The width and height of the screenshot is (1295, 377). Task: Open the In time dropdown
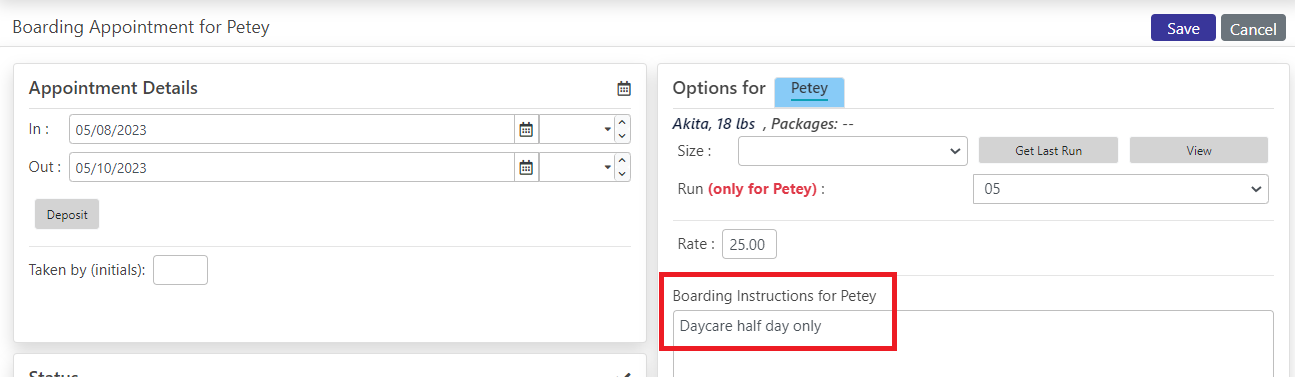[577, 130]
